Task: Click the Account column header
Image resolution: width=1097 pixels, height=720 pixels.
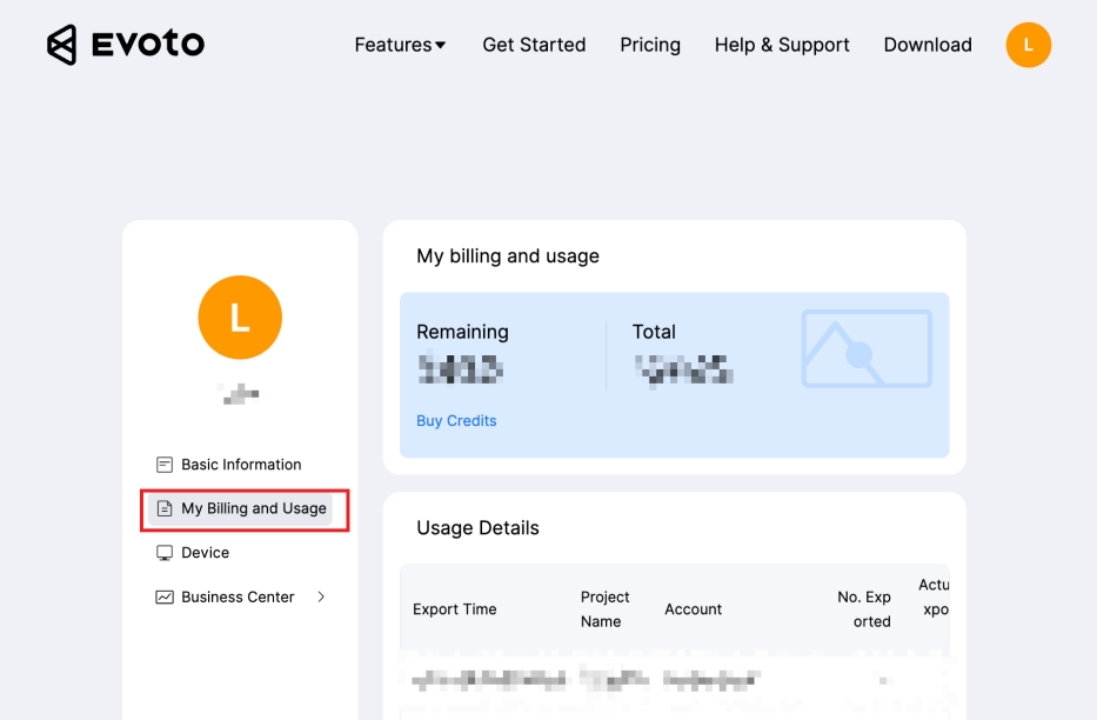Action: (693, 609)
